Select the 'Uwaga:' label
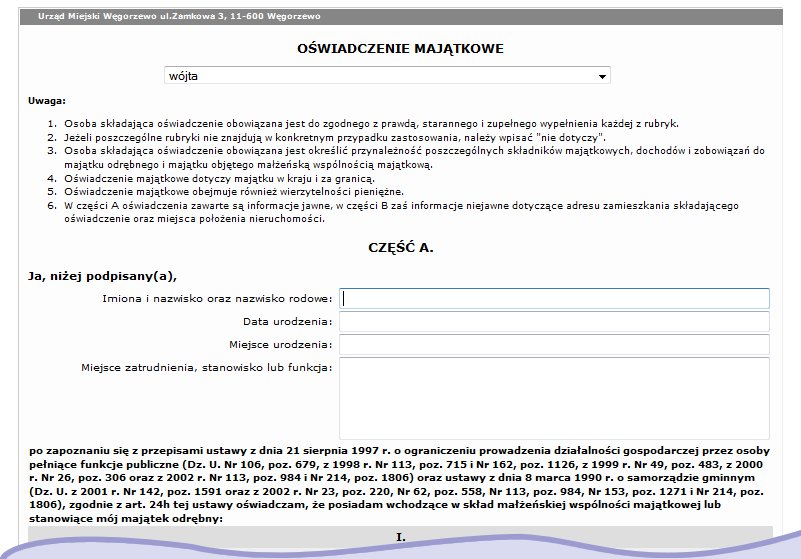 [47, 101]
